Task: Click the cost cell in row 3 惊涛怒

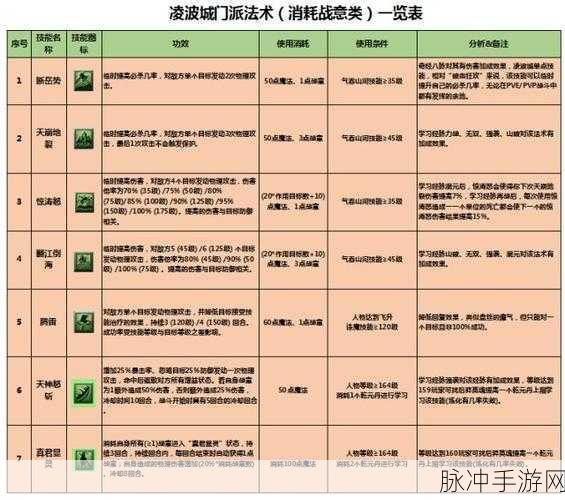Action: point(293,201)
